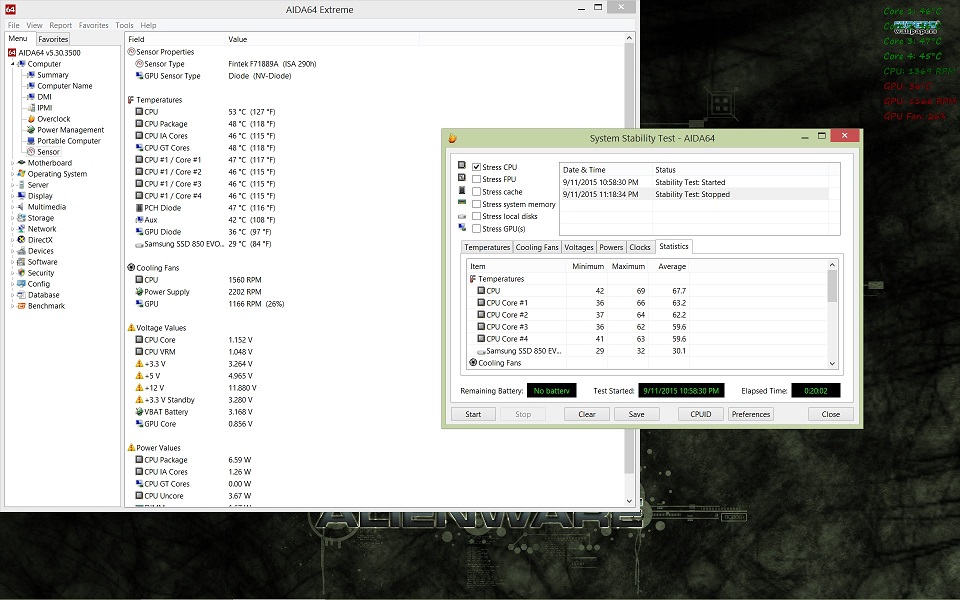Image resolution: width=960 pixels, height=600 pixels.
Task: Click the CPUID button
Action: click(x=700, y=414)
